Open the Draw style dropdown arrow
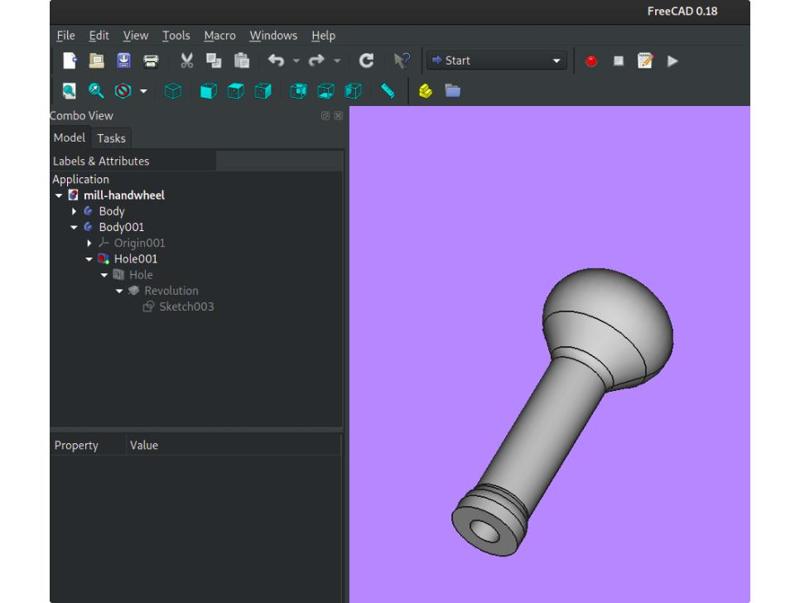This screenshot has height=603, width=800. tap(143, 91)
